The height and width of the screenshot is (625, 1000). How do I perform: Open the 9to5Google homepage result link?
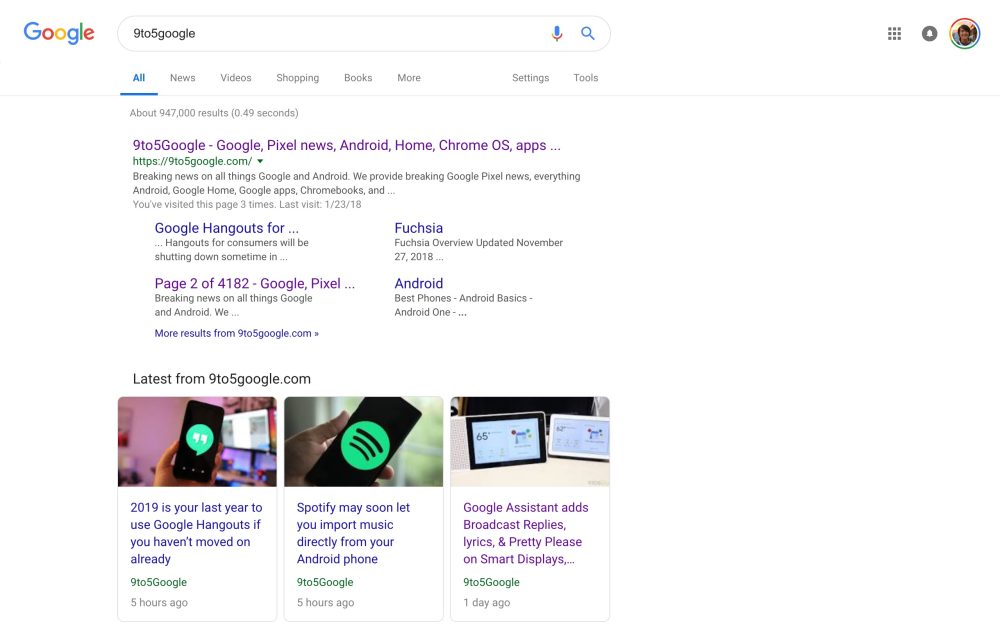tap(344, 145)
